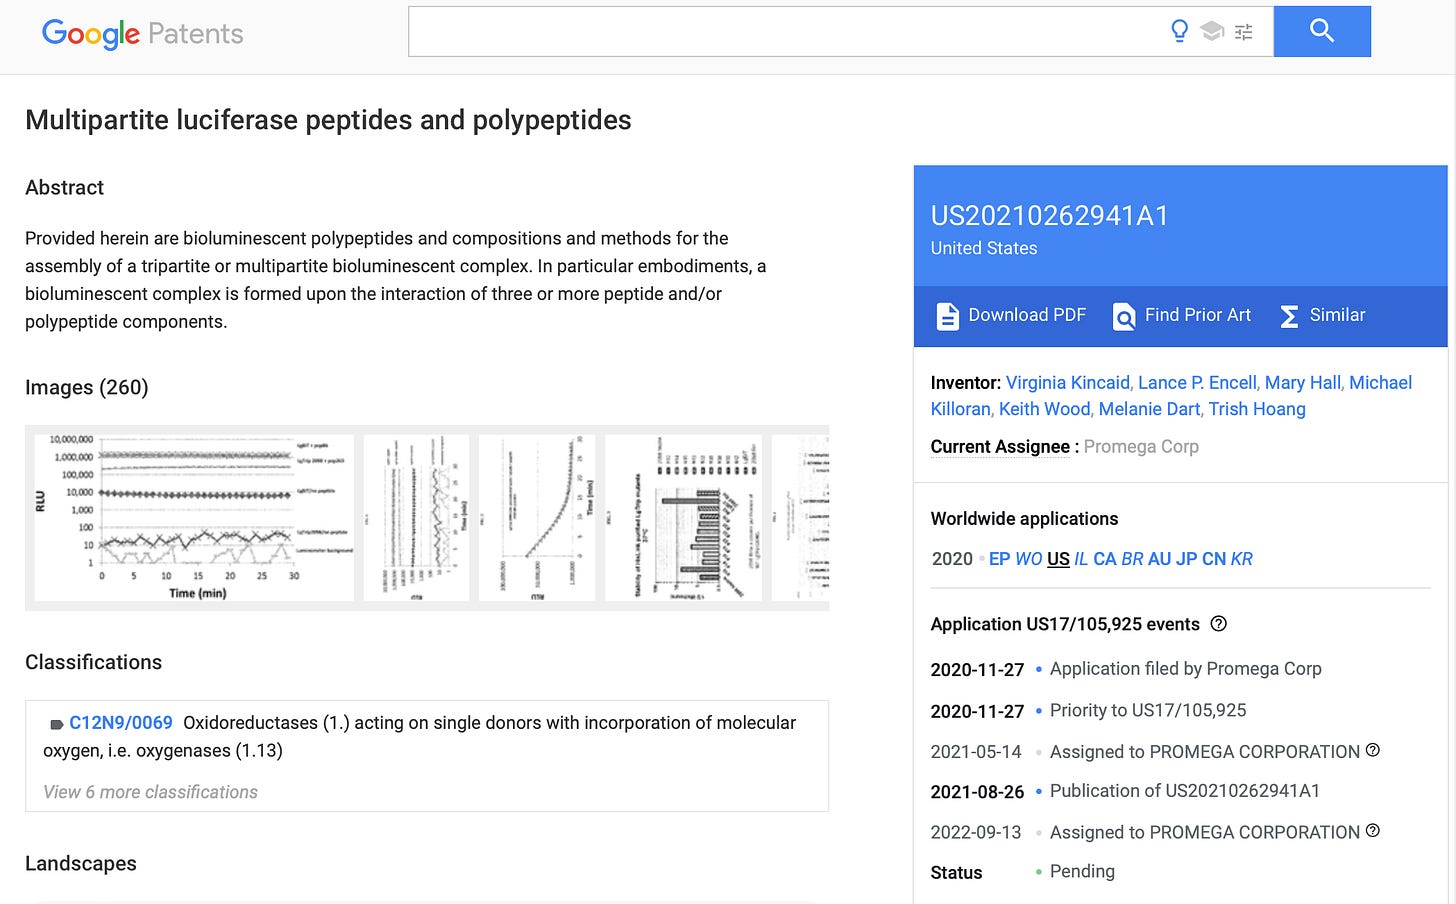Open Download PDF link
1456x904 pixels.
[x=1027, y=315]
